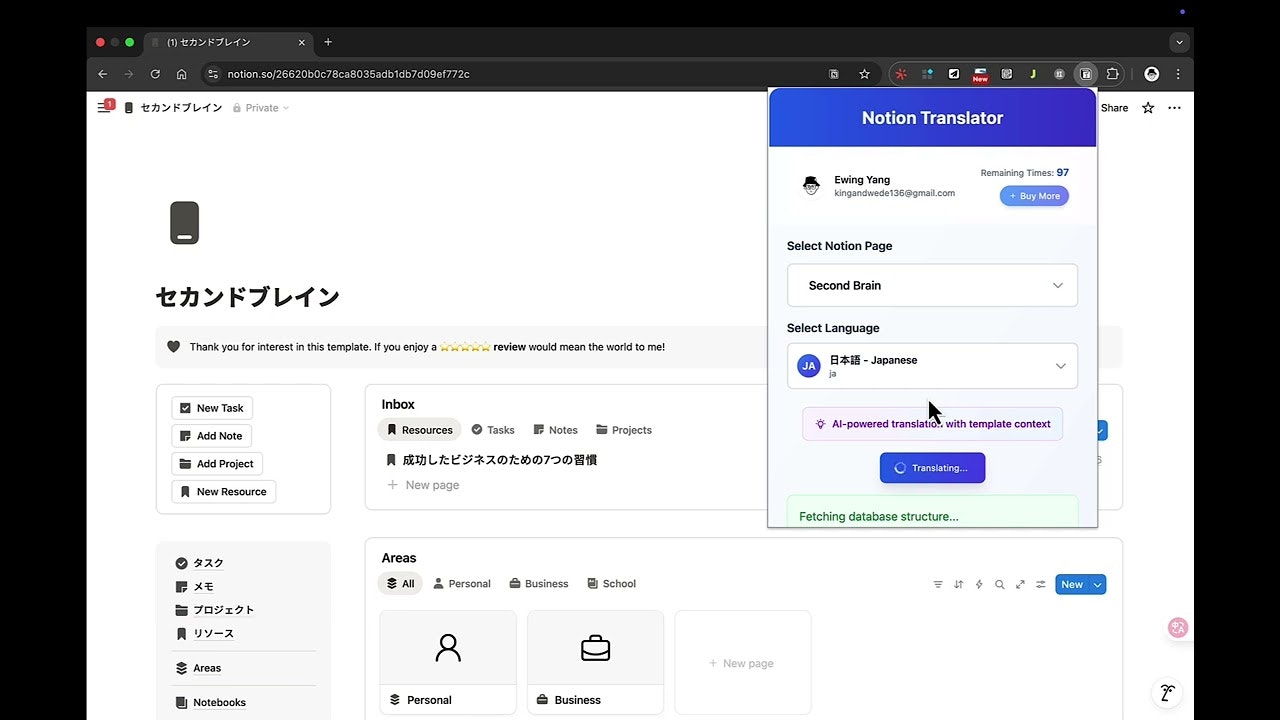Select the Business tab in Areas
This screenshot has width=1280, height=720.
(x=538, y=584)
